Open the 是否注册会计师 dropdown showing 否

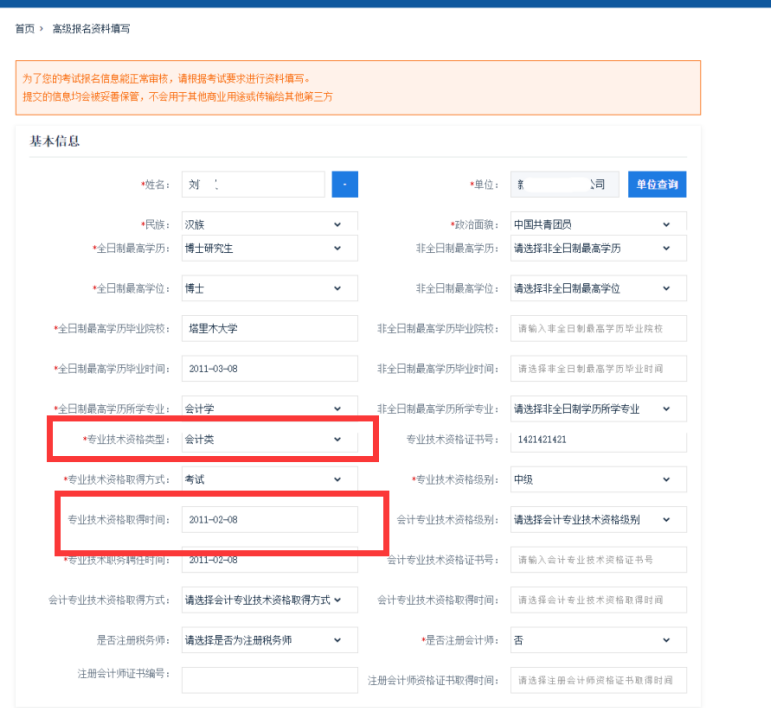[x=598, y=640]
